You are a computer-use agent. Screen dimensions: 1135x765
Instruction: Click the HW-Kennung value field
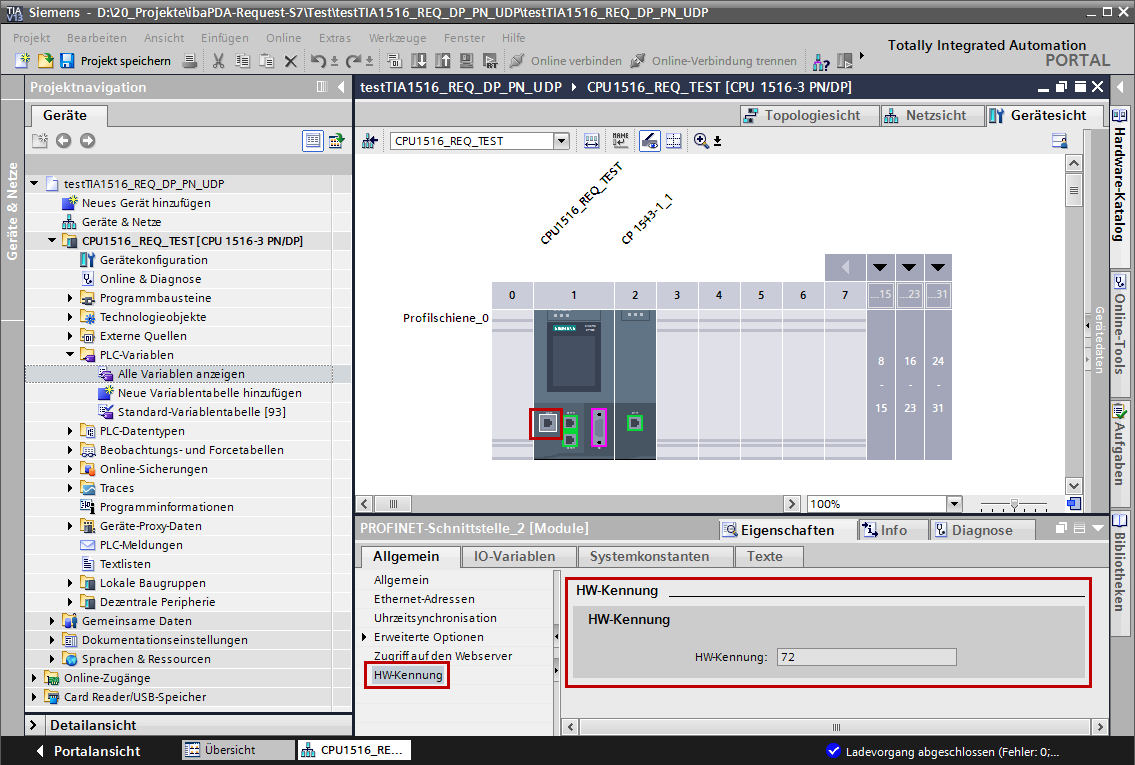(x=864, y=657)
